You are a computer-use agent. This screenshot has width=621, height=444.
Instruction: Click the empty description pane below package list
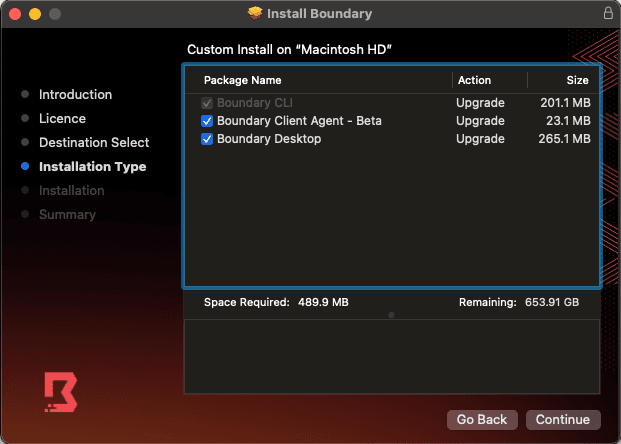391,355
